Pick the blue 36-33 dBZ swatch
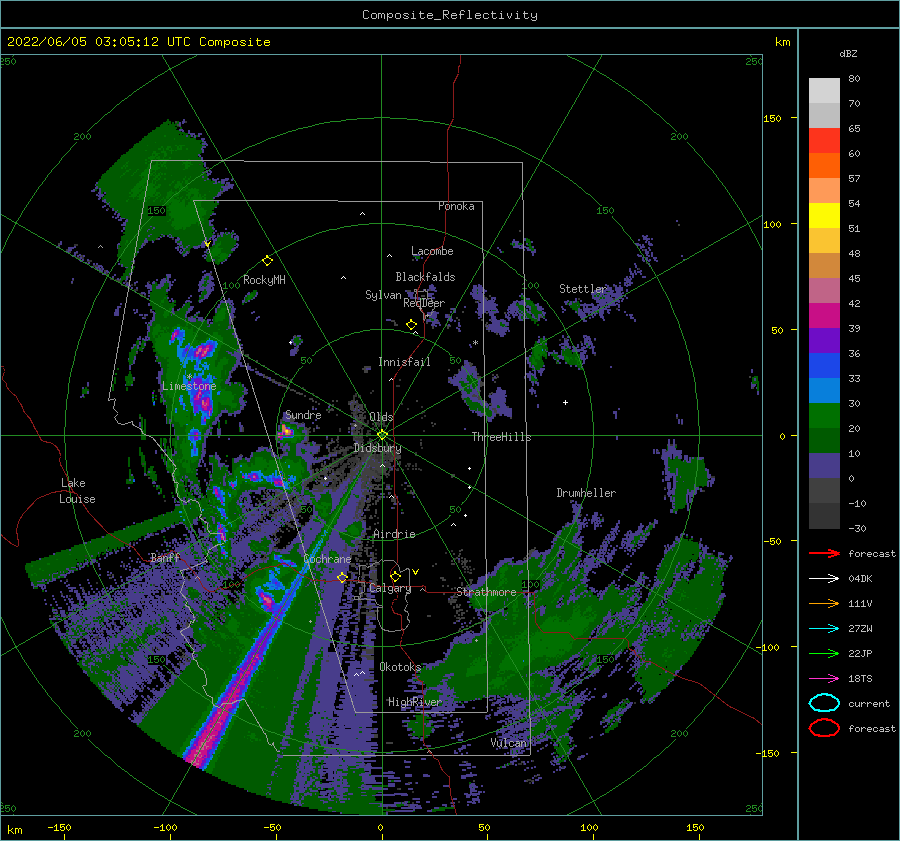Screen dimensions: 900x841 (824, 366)
